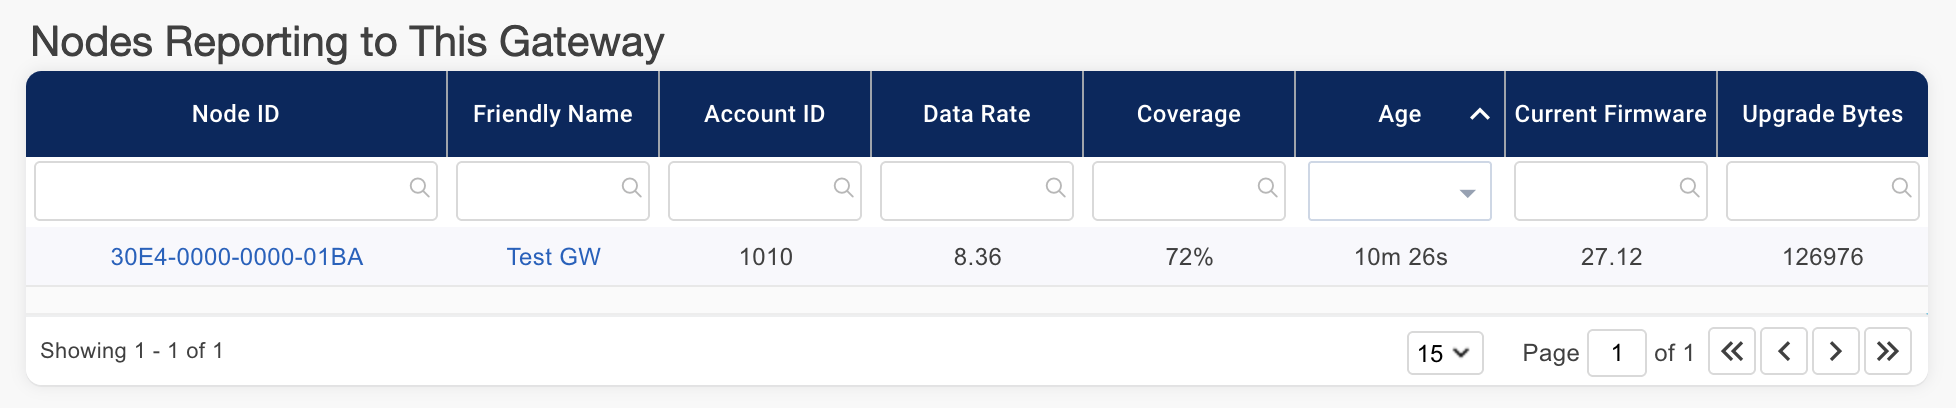Click the search icon in Node ID filter

pos(419,188)
